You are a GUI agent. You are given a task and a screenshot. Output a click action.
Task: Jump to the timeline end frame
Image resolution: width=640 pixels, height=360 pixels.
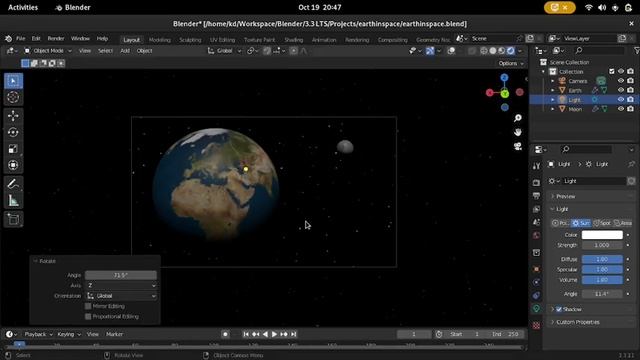pyautogui.click(x=293, y=334)
